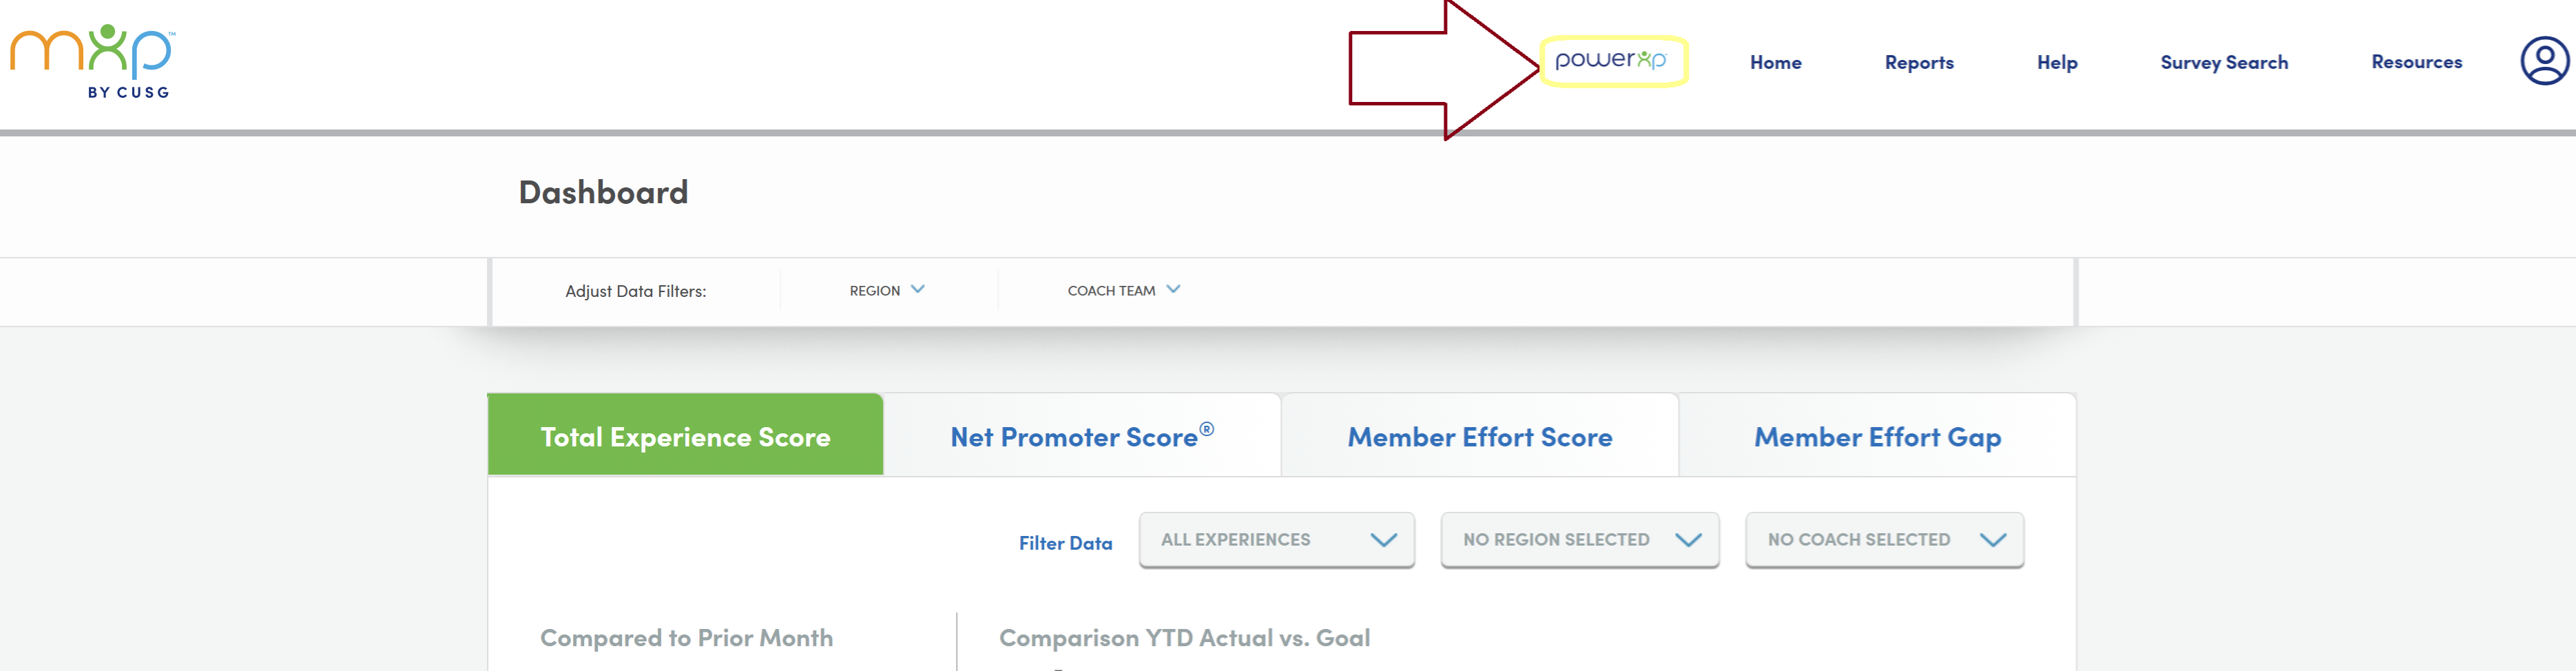Select the Member Effort Gap tab
Viewport: 2576px width, 671px height.
click(1878, 436)
